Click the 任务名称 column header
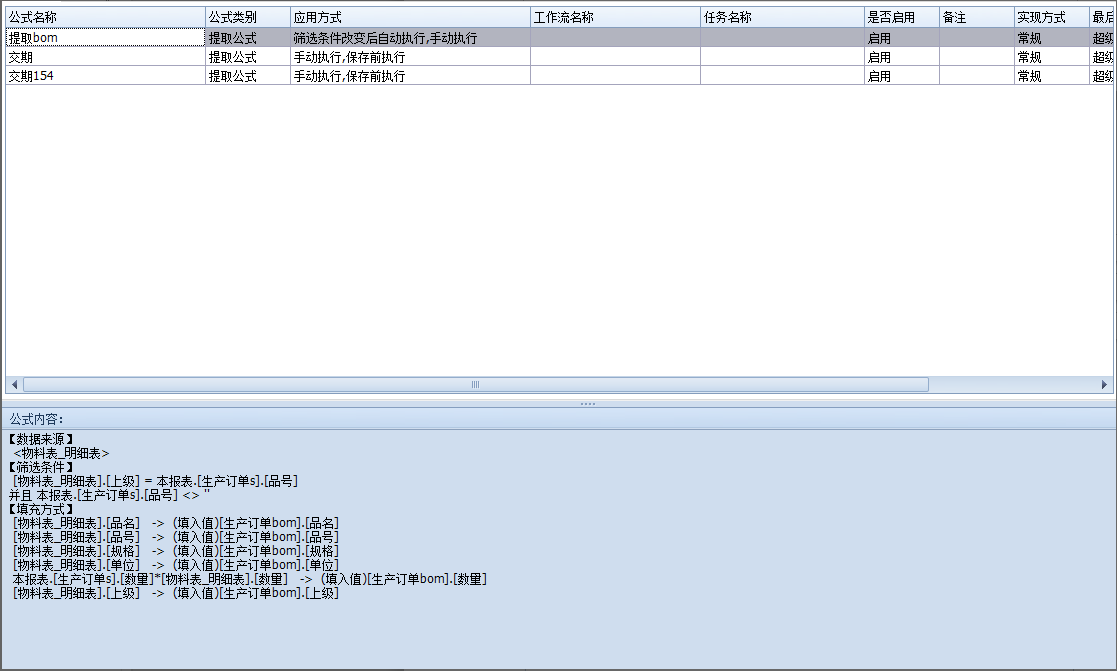1117x671 pixels. tap(781, 18)
